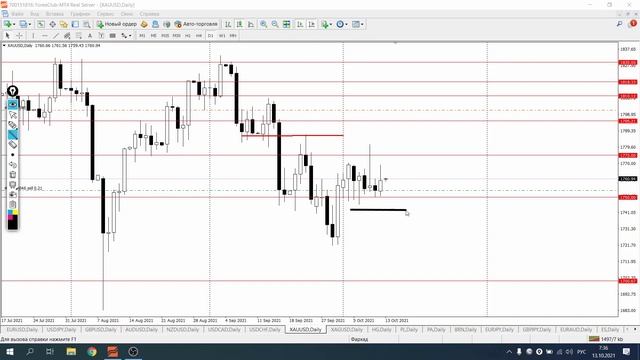Switch chart to line chart mode

tap(251, 24)
